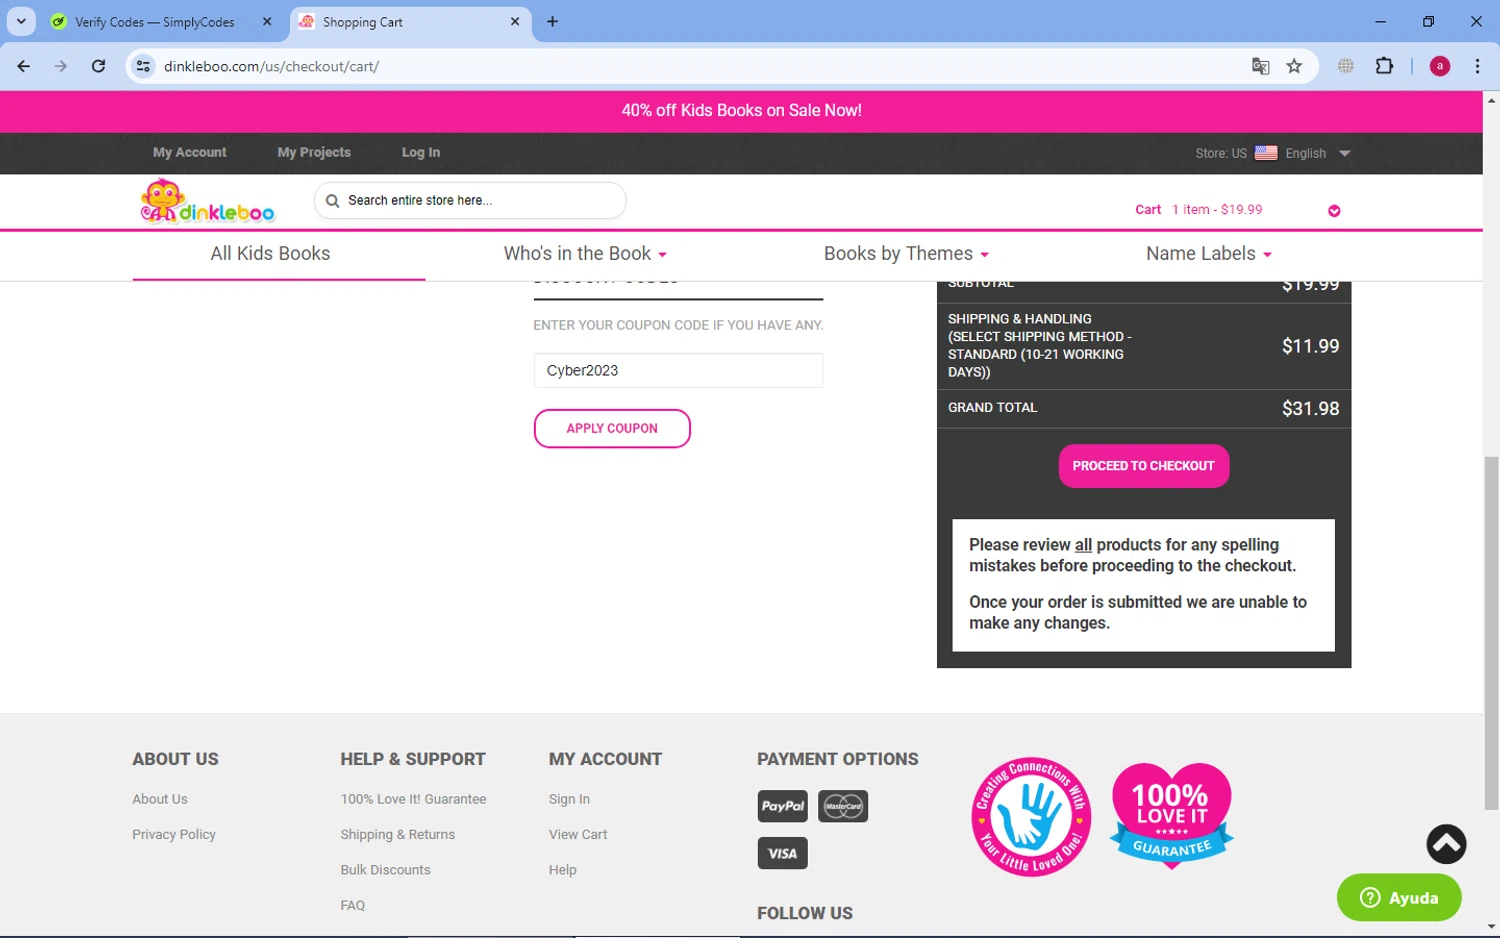This screenshot has height=938, width=1500.
Task: Click the coupon code input field
Action: pos(678,370)
